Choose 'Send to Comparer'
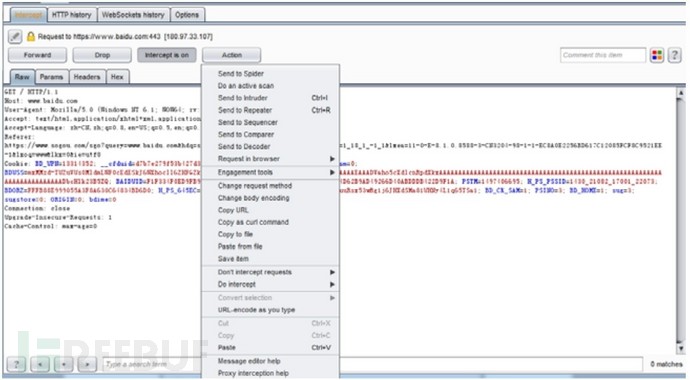Image resolution: width=690 pixels, height=380 pixels. (x=271, y=135)
